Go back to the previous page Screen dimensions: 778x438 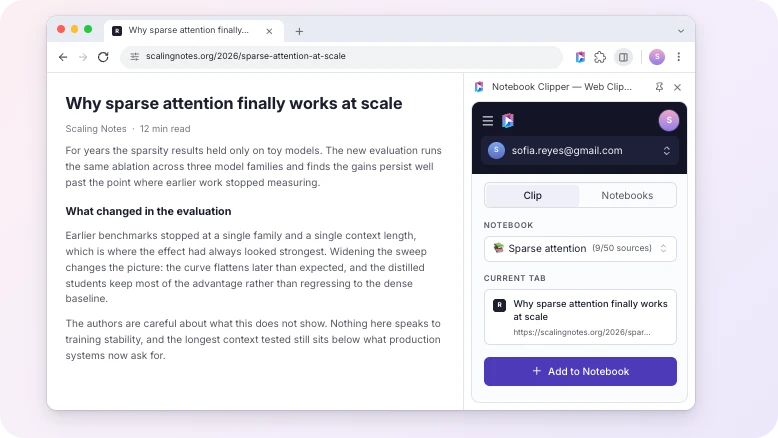coord(63,57)
